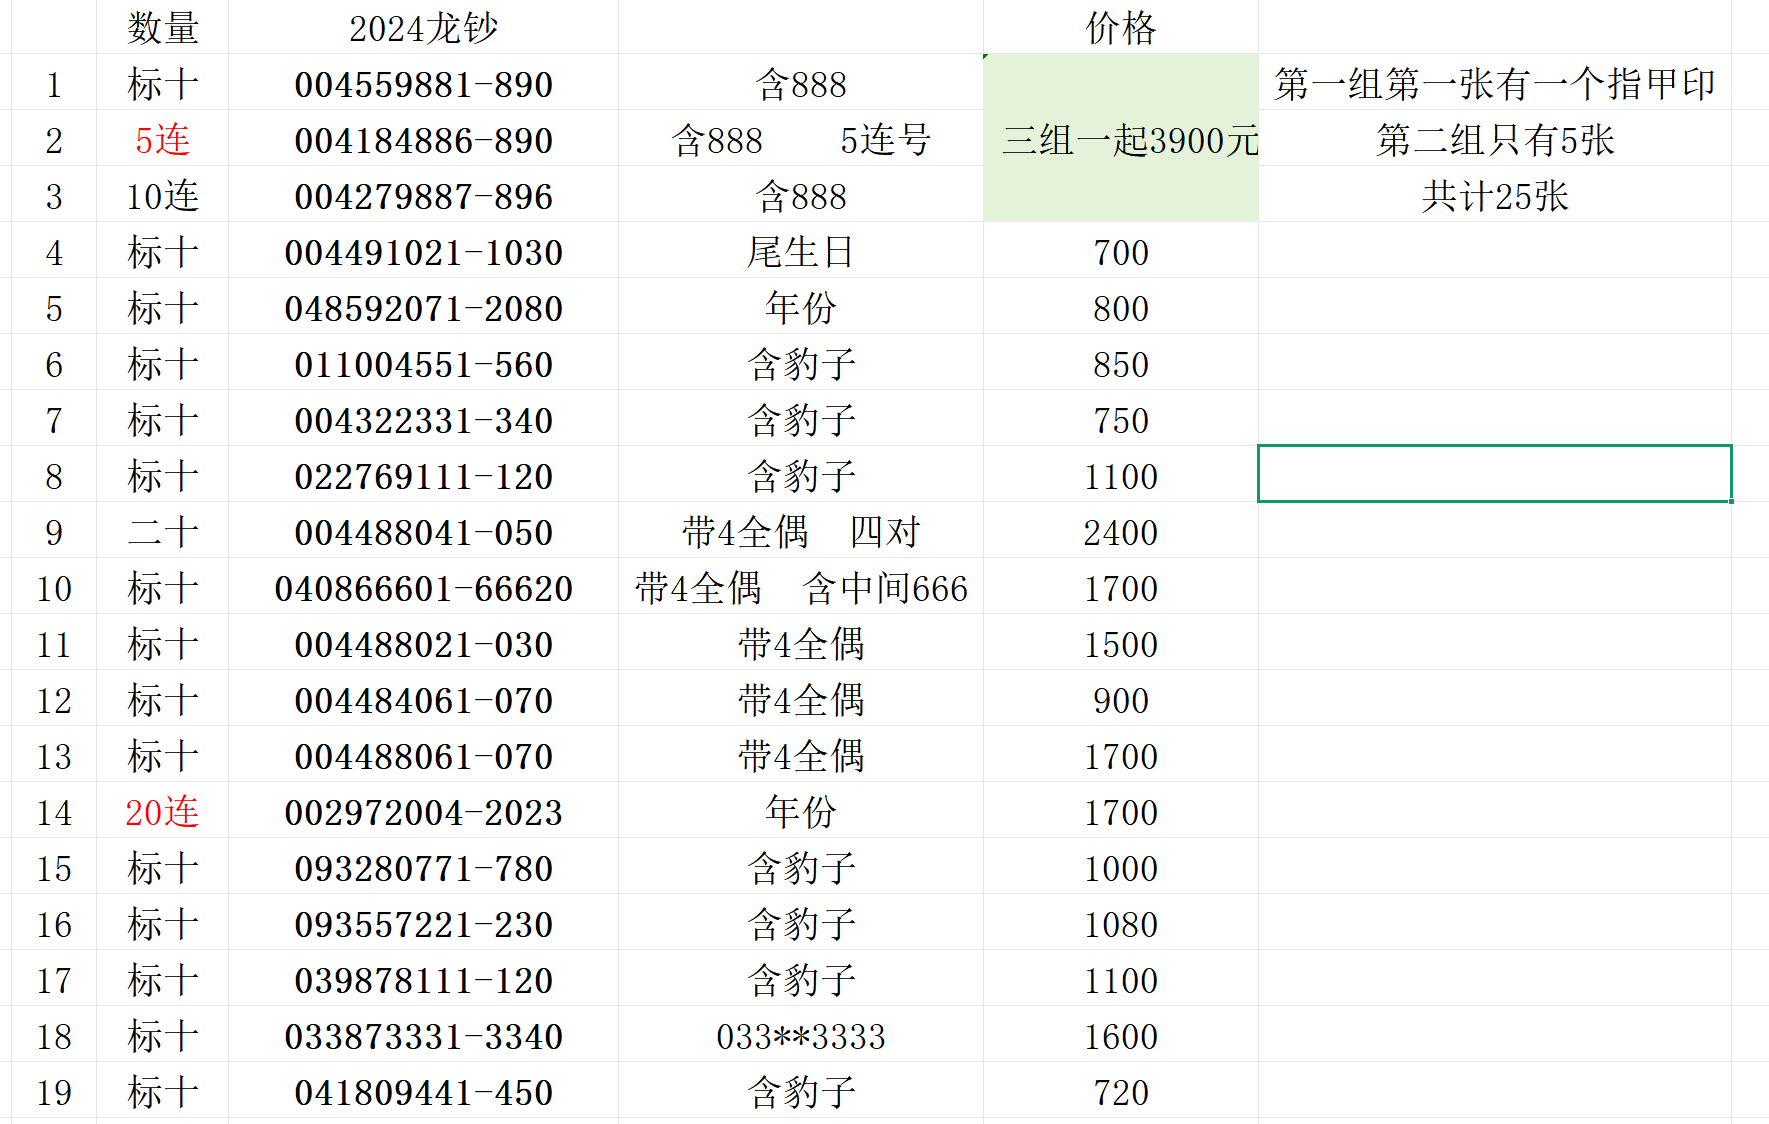The image size is (1769, 1124).
Task: Select serial 002972004-2023
Action: pos(423,812)
